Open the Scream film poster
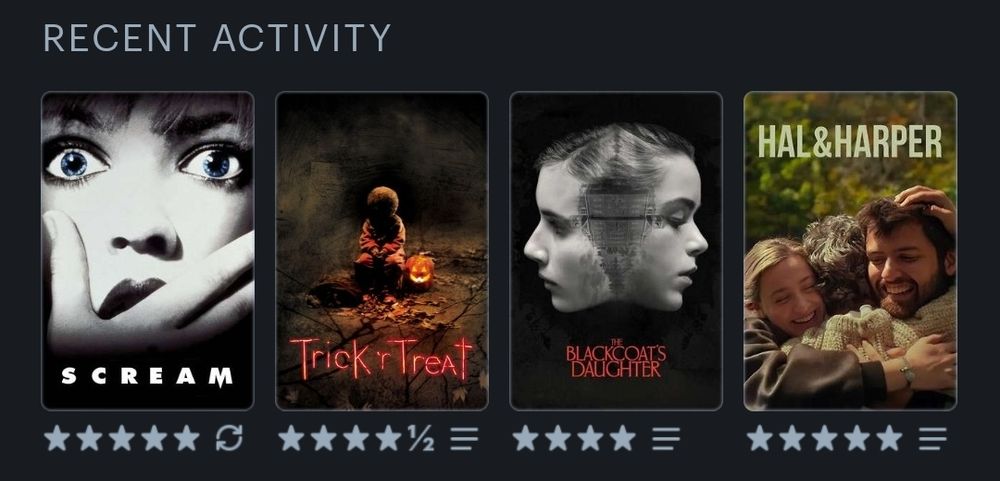This screenshot has width=1000, height=481. coord(147,251)
